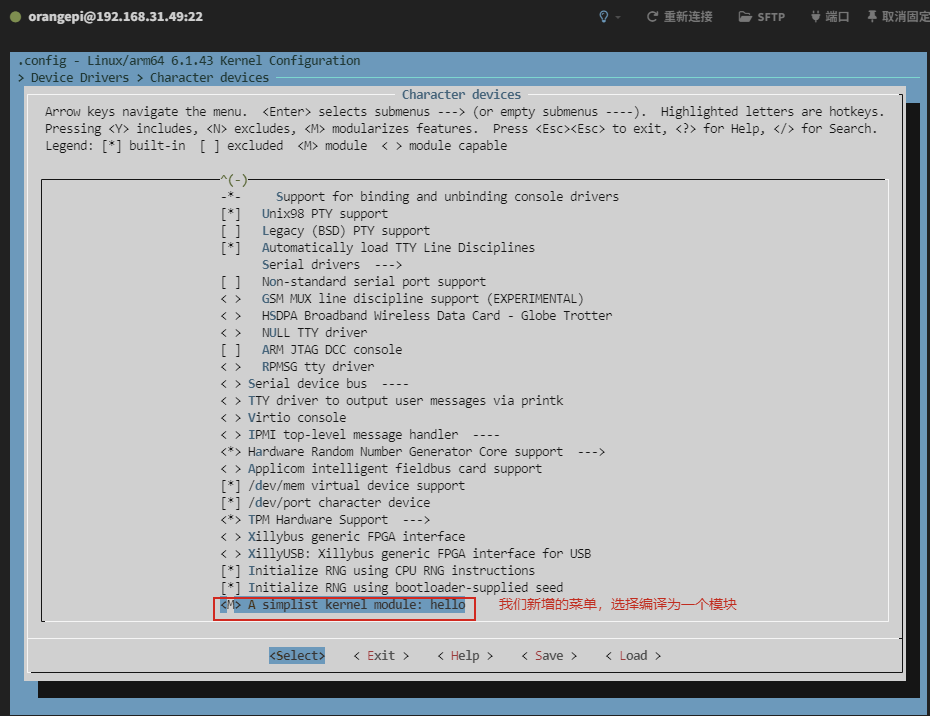Open IPMI top-level message handler entry
The width and height of the screenshot is (930, 716).
point(360,435)
